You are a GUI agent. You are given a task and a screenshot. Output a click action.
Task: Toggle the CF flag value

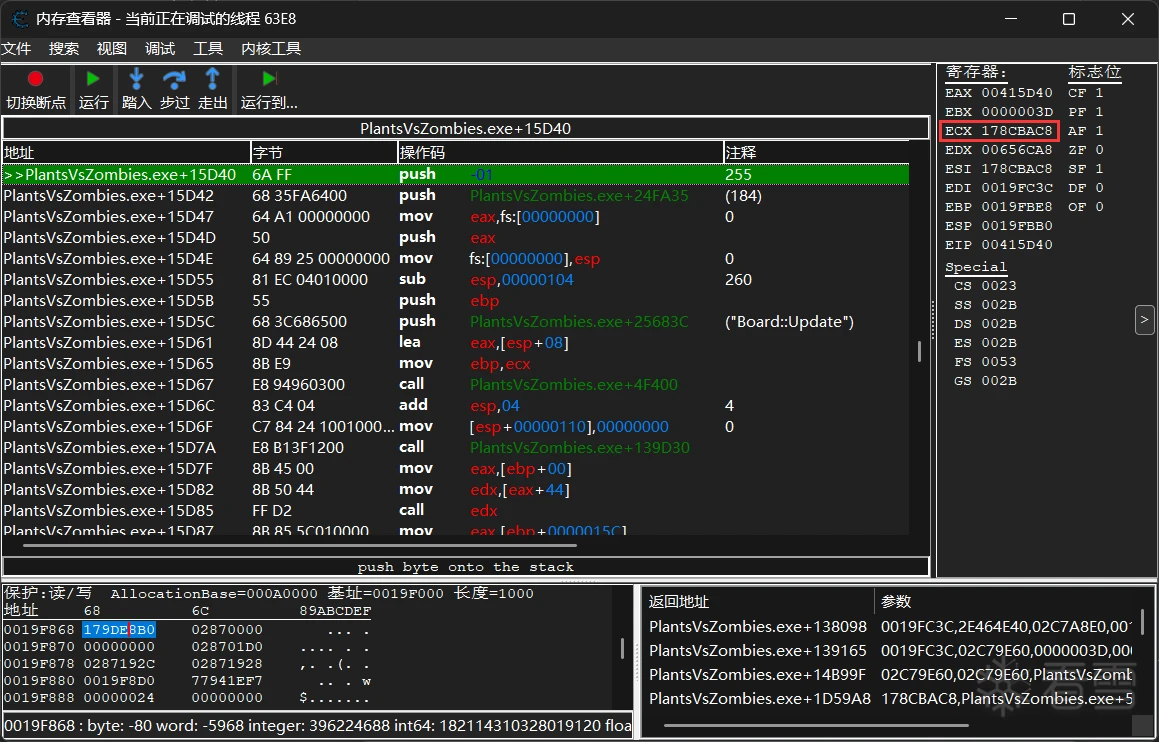pyautogui.click(x=1085, y=93)
